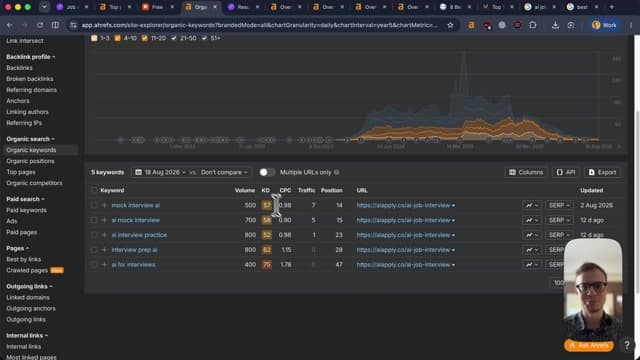Click the Columns button

pyautogui.click(x=526, y=172)
